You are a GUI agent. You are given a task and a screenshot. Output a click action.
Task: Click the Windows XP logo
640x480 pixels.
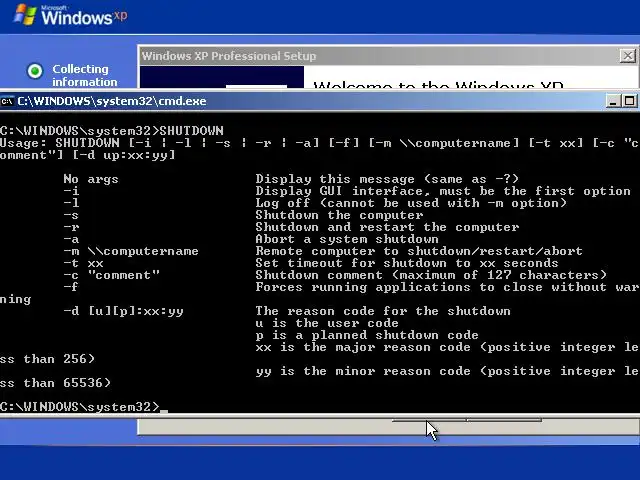(x=71, y=15)
